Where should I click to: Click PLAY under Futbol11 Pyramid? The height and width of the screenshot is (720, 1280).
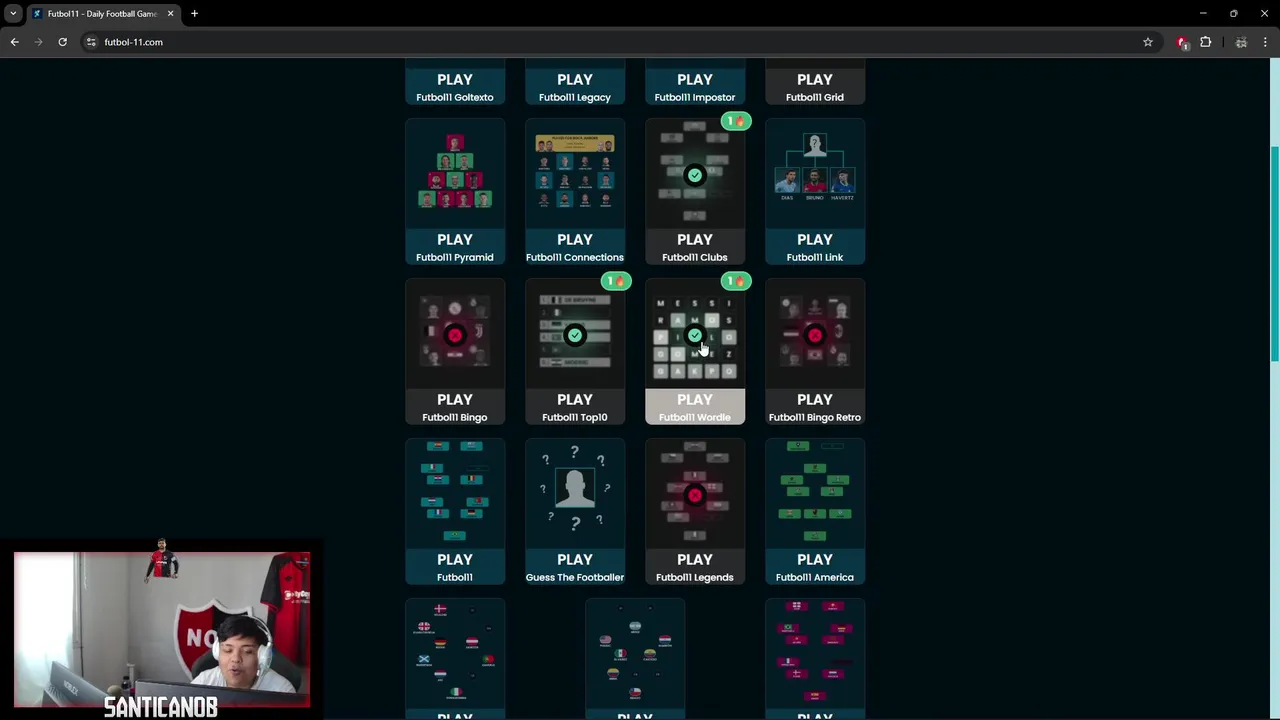pos(455,239)
